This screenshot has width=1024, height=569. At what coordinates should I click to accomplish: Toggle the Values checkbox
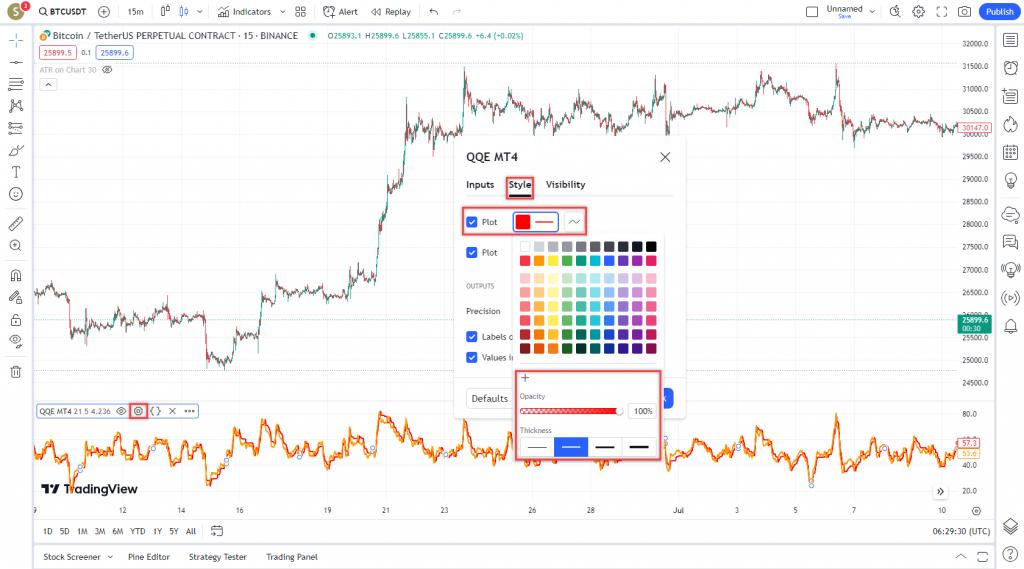472,357
